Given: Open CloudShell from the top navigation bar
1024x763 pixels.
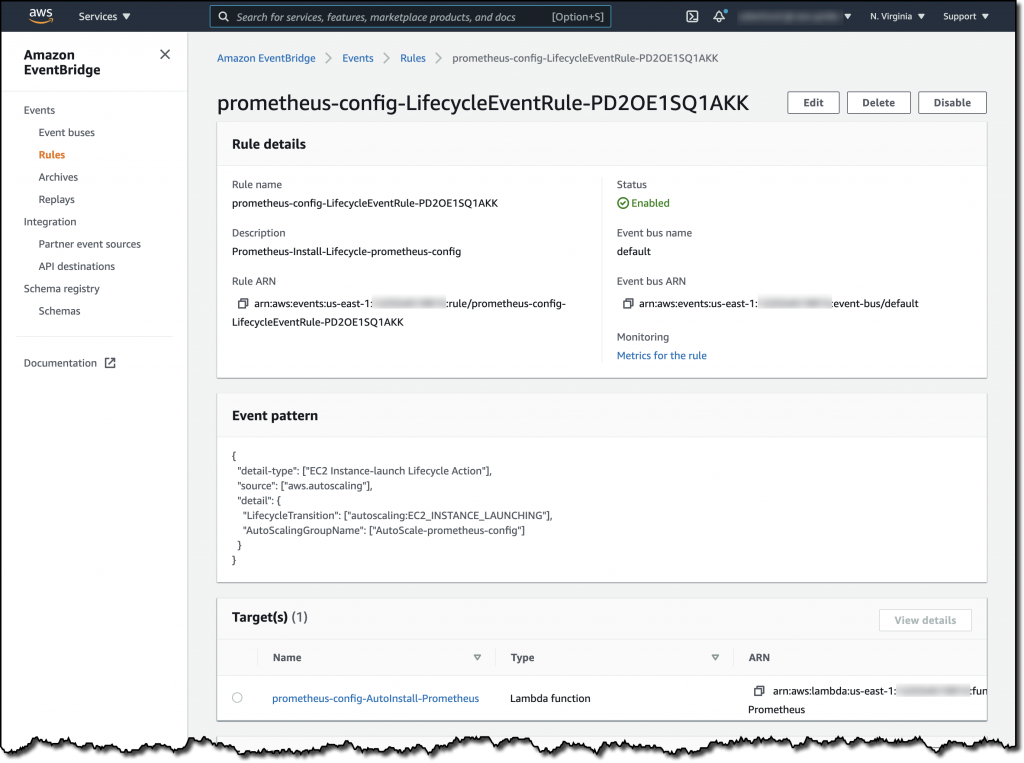Looking at the screenshot, I should click(x=692, y=16).
